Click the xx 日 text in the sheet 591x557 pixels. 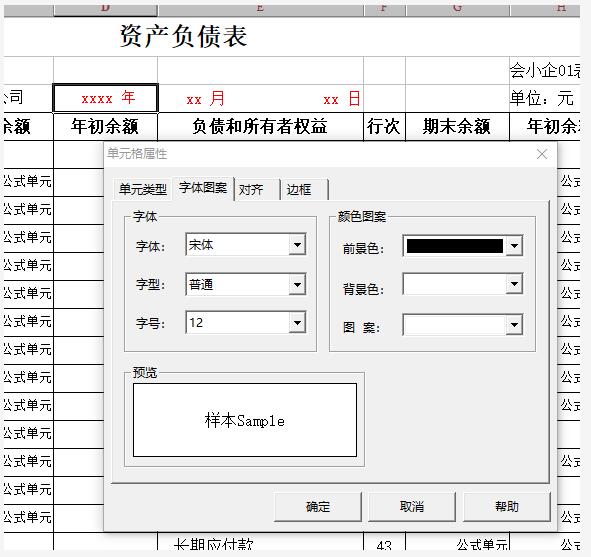tap(341, 99)
